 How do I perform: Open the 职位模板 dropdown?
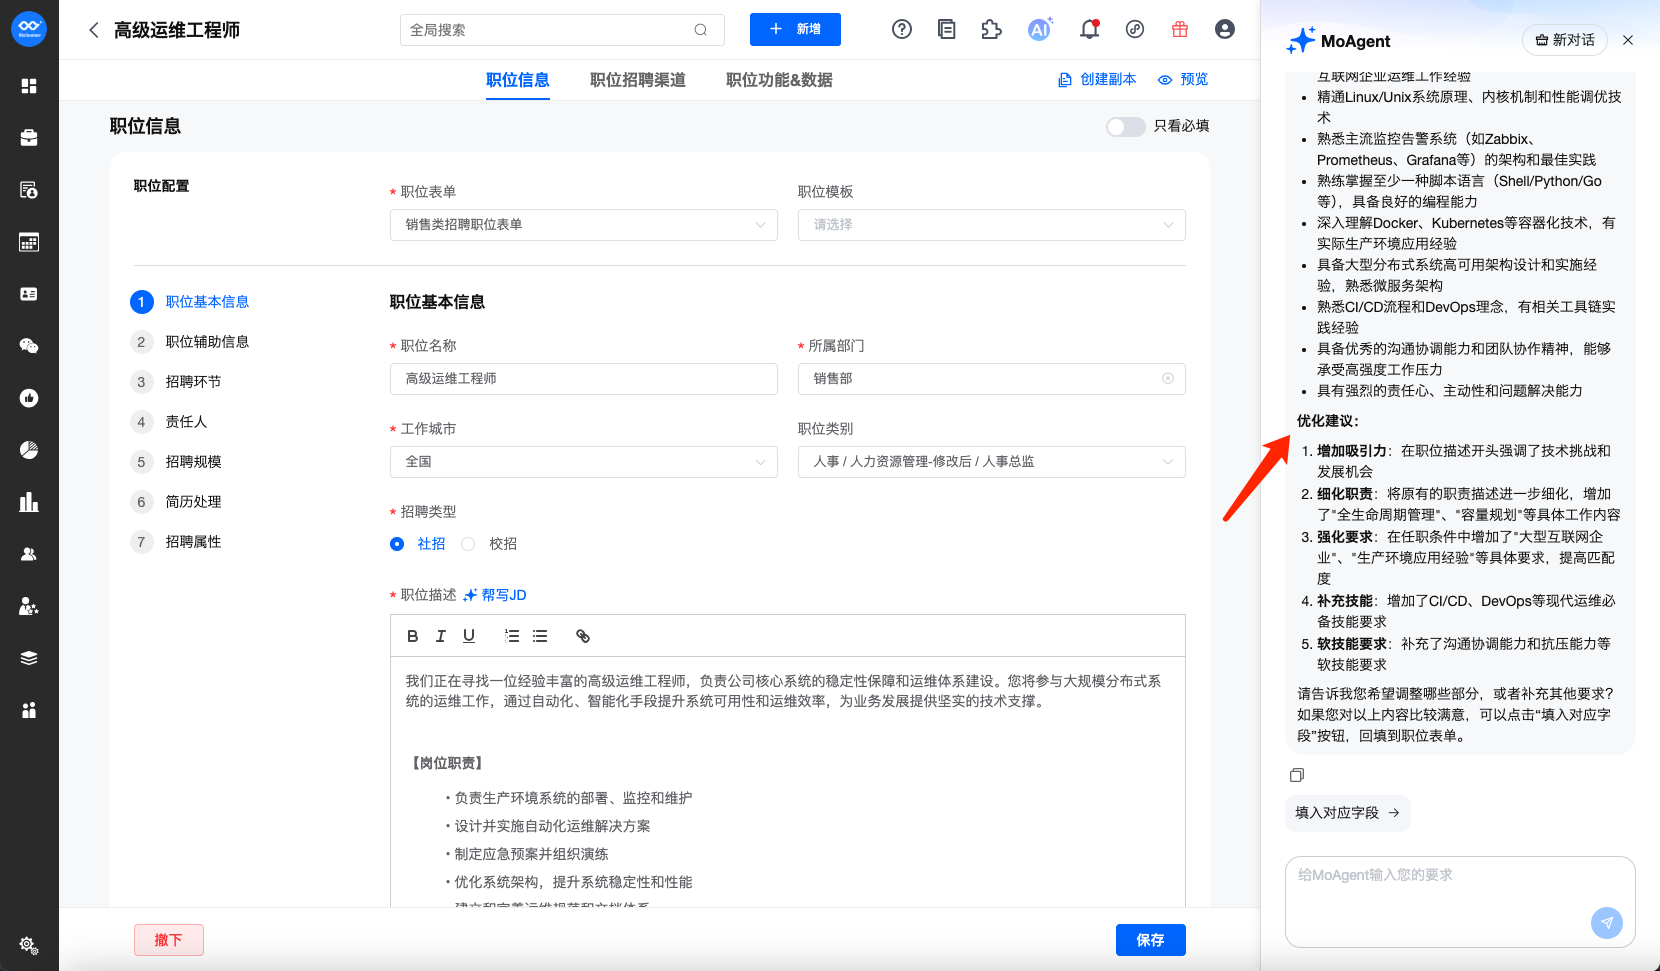[992, 225]
